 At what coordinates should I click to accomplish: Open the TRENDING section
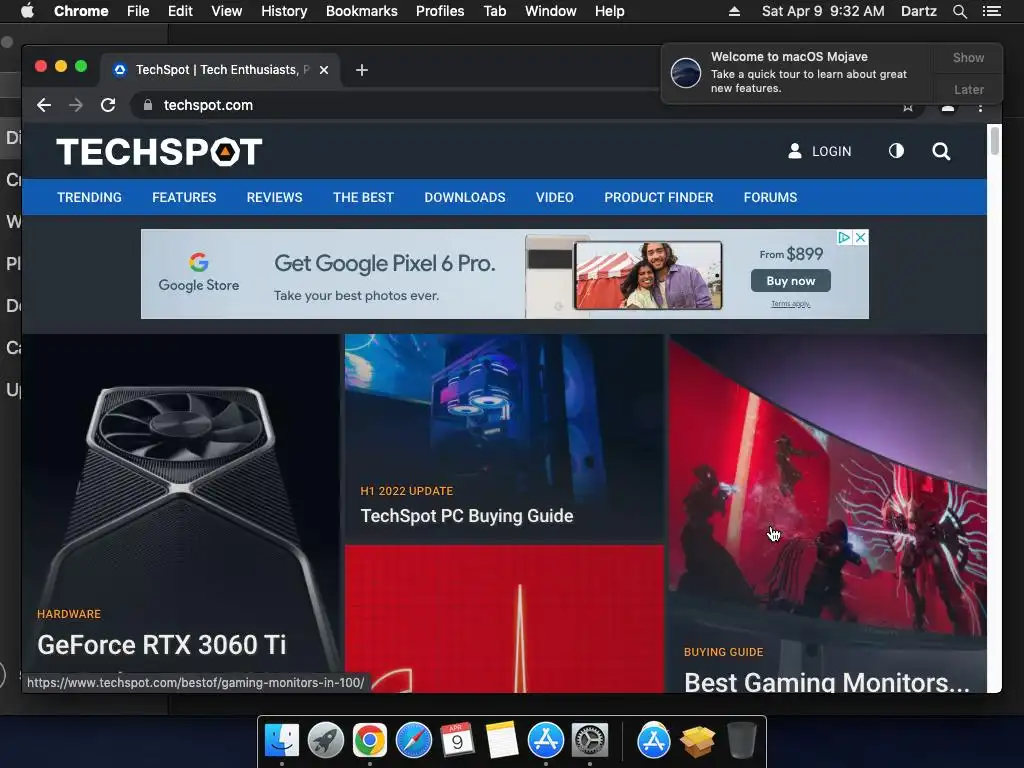[x=89, y=197]
